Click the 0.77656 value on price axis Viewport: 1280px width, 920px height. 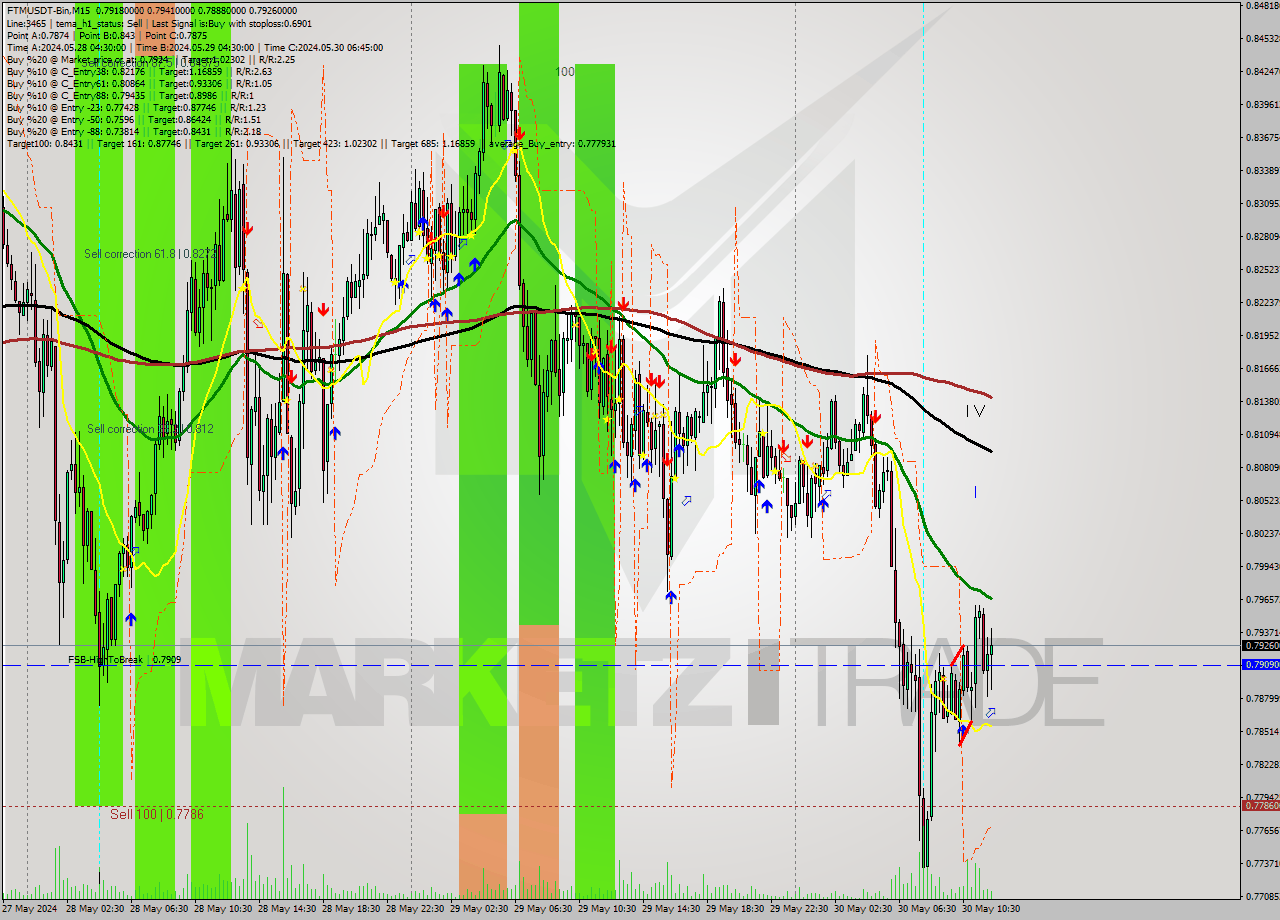point(1262,830)
